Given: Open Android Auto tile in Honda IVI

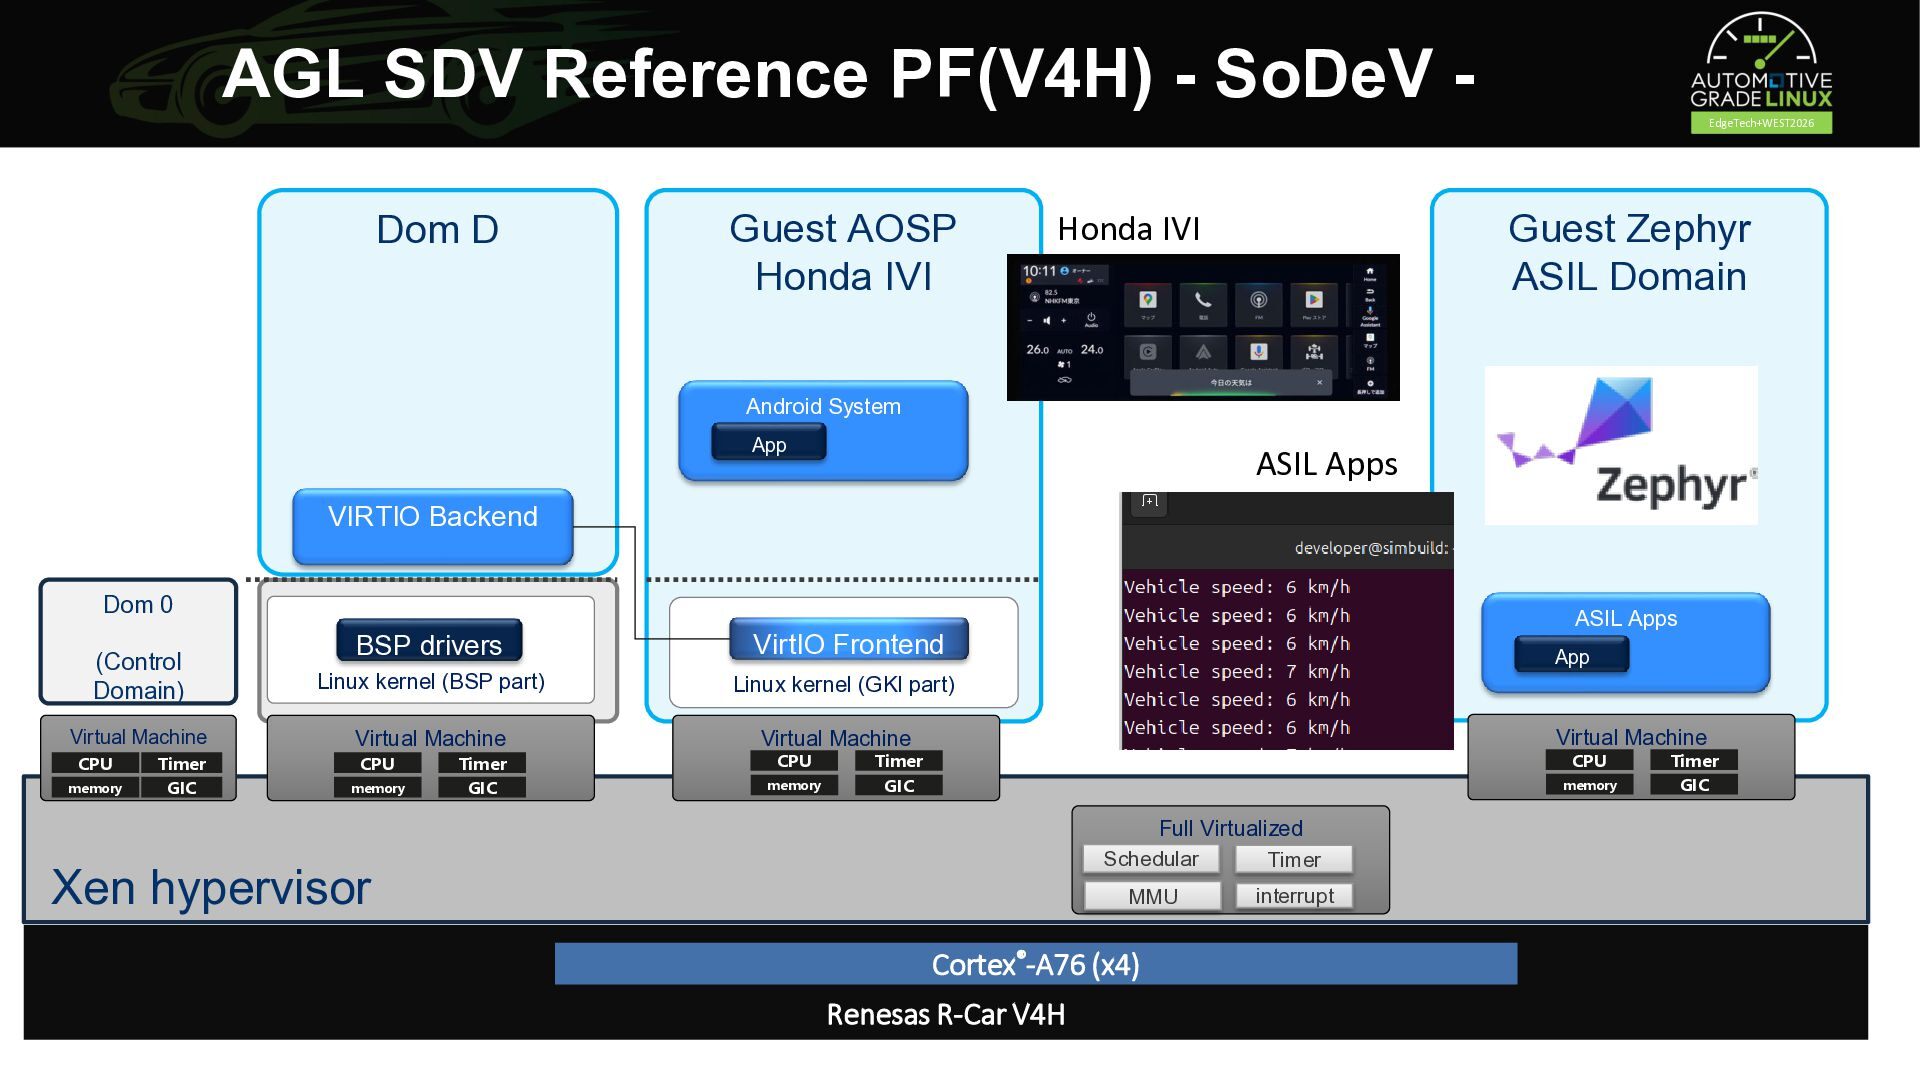Looking at the screenshot, I should pyautogui.click(x=1203, y=352).
